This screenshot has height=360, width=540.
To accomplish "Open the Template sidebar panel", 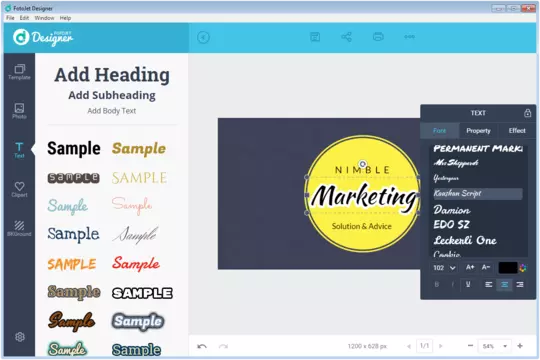I will pyautogui.click(x=19, y=72).
